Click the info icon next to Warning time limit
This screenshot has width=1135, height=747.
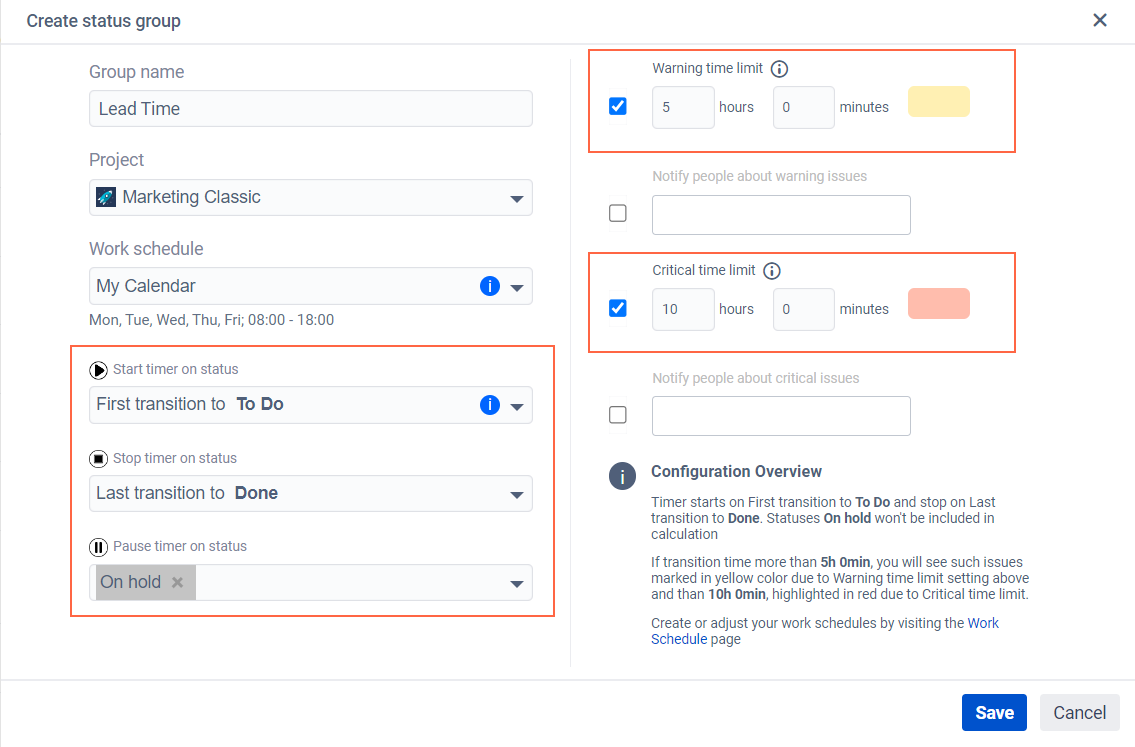[x=779, y=69]
